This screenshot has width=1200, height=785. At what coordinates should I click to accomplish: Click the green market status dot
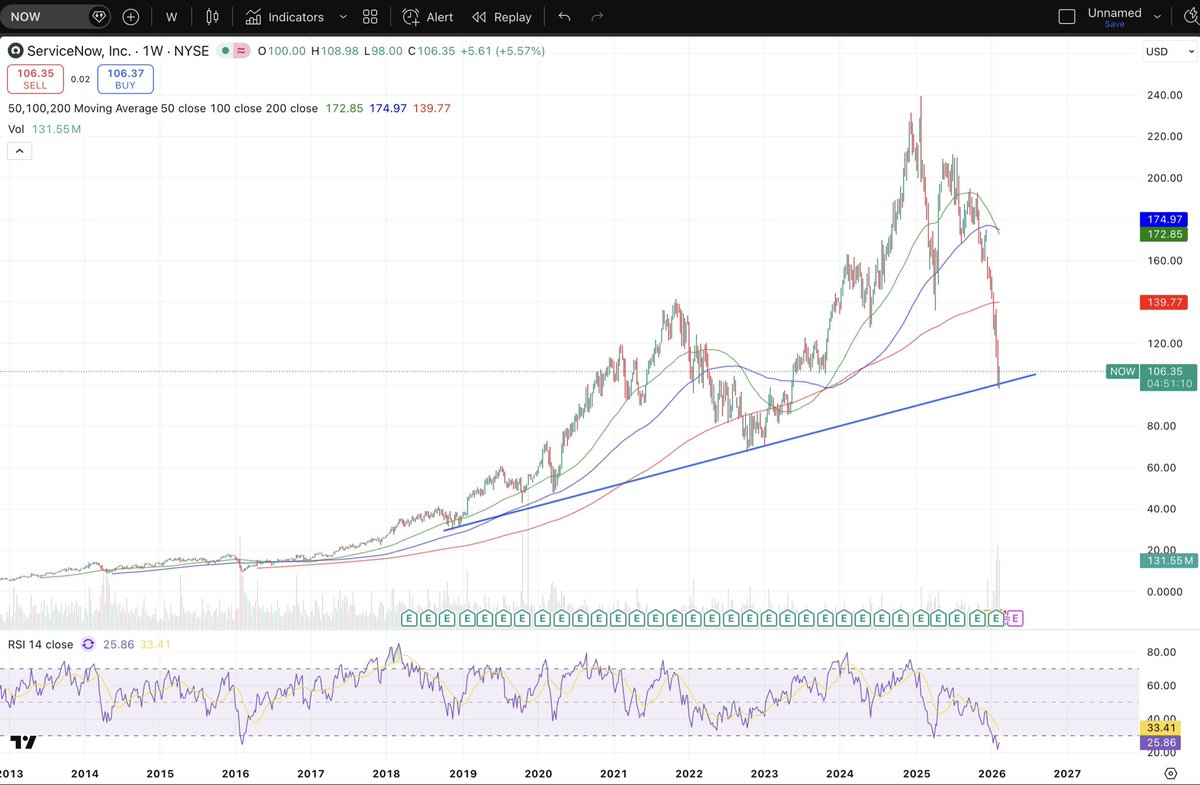click(227, 50)
